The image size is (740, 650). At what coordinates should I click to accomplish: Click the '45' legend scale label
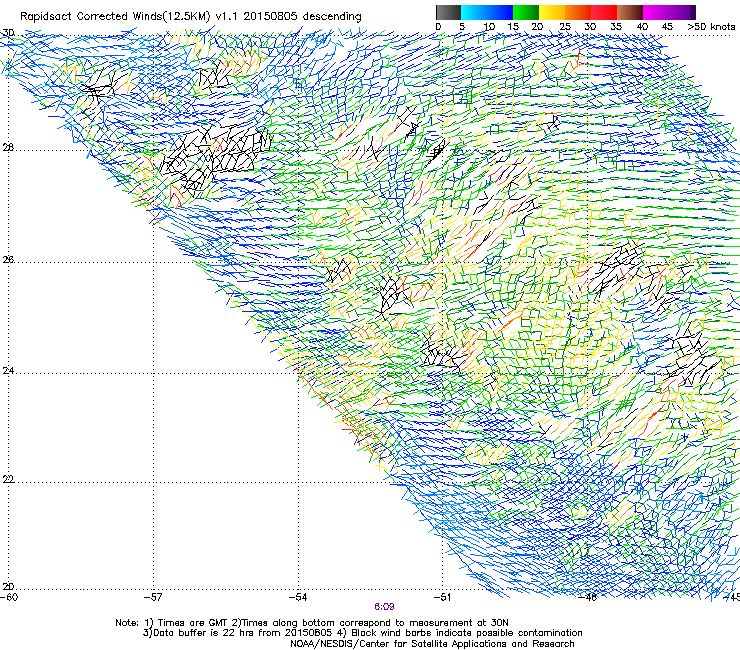click(x=667, y=27)
